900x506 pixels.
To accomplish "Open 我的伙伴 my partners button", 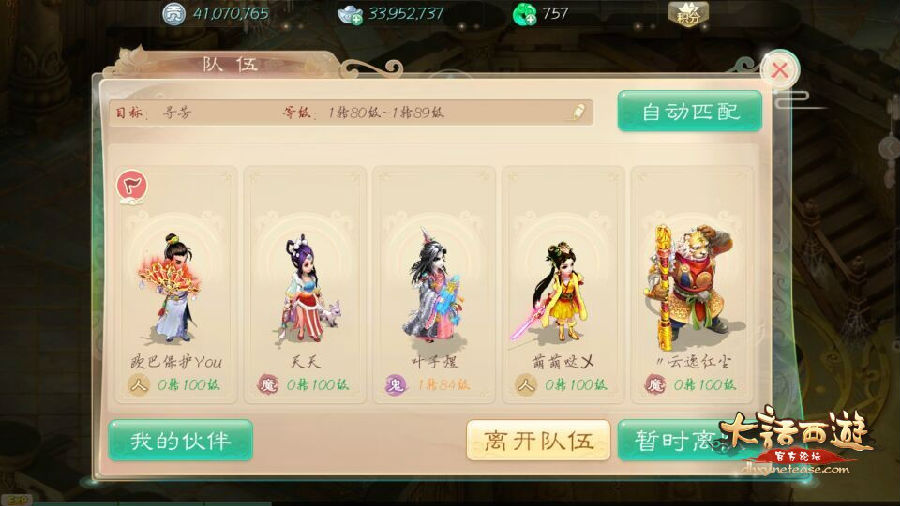I will [x=180, y=440].
